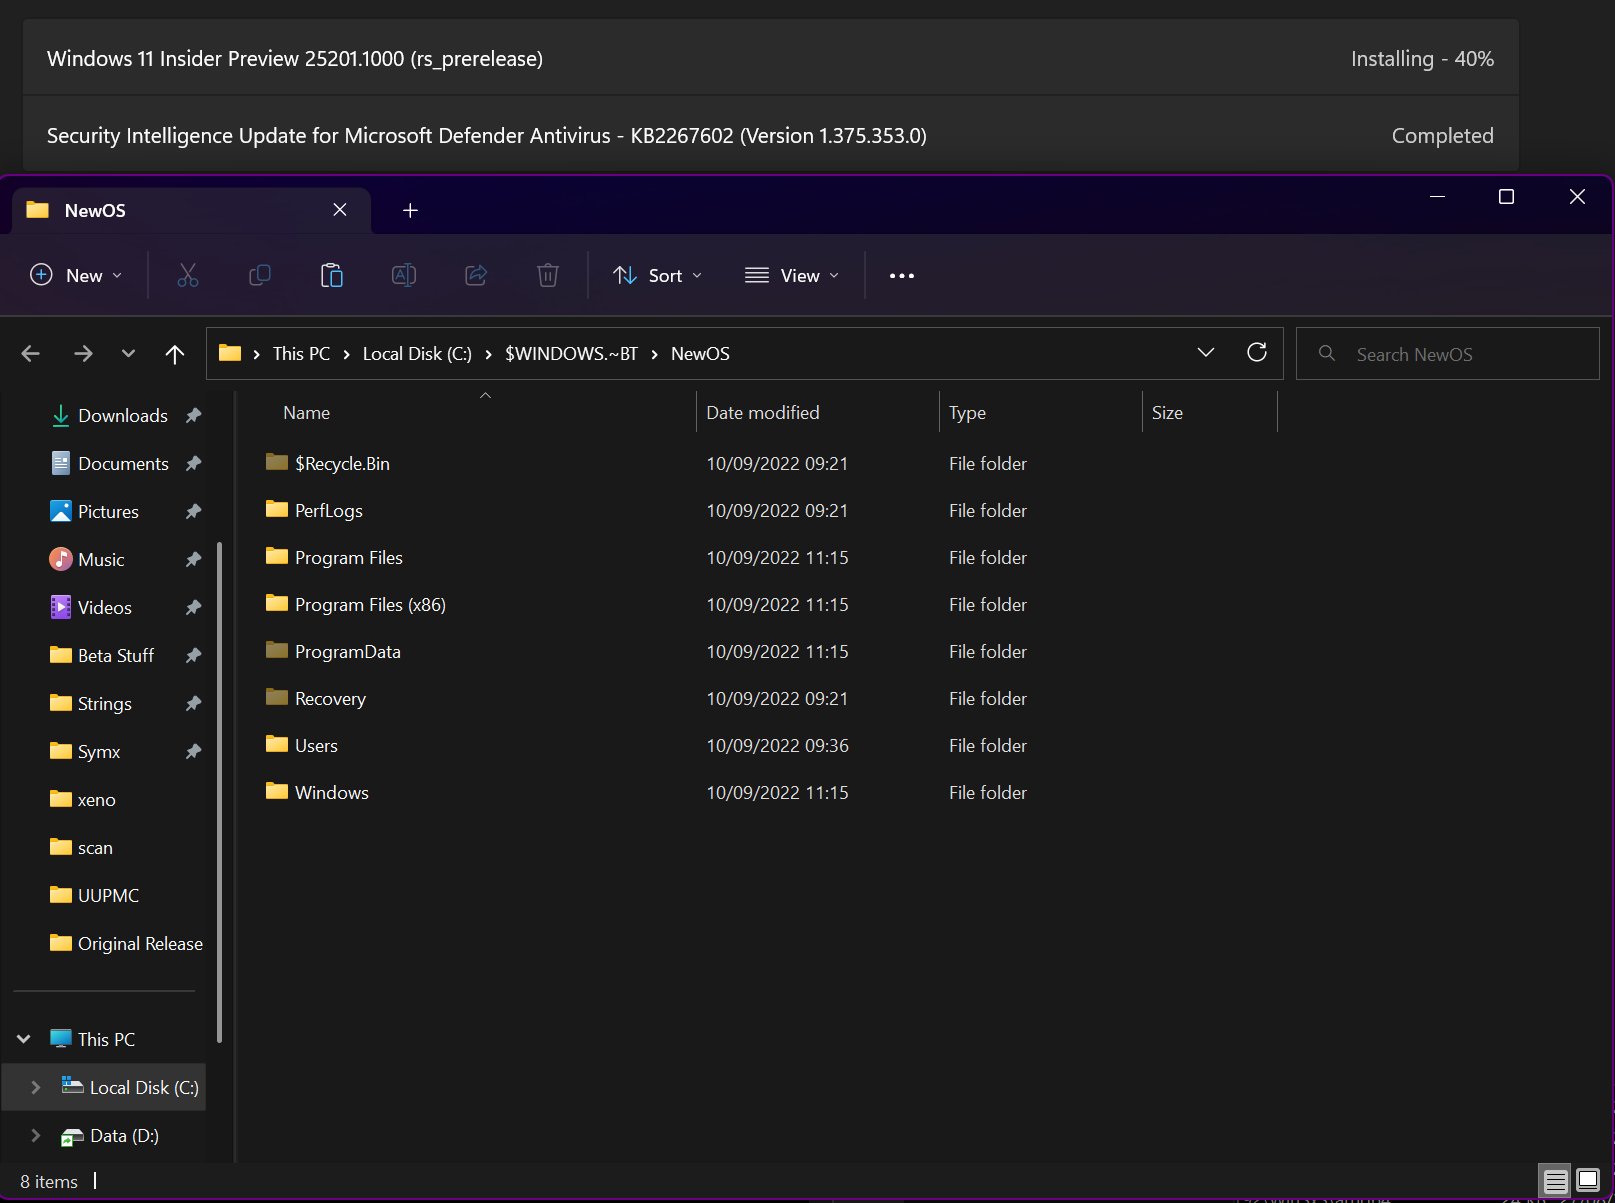Click the Installing - 40% status
1615x1203 pixels.
tap(1422, 59)
